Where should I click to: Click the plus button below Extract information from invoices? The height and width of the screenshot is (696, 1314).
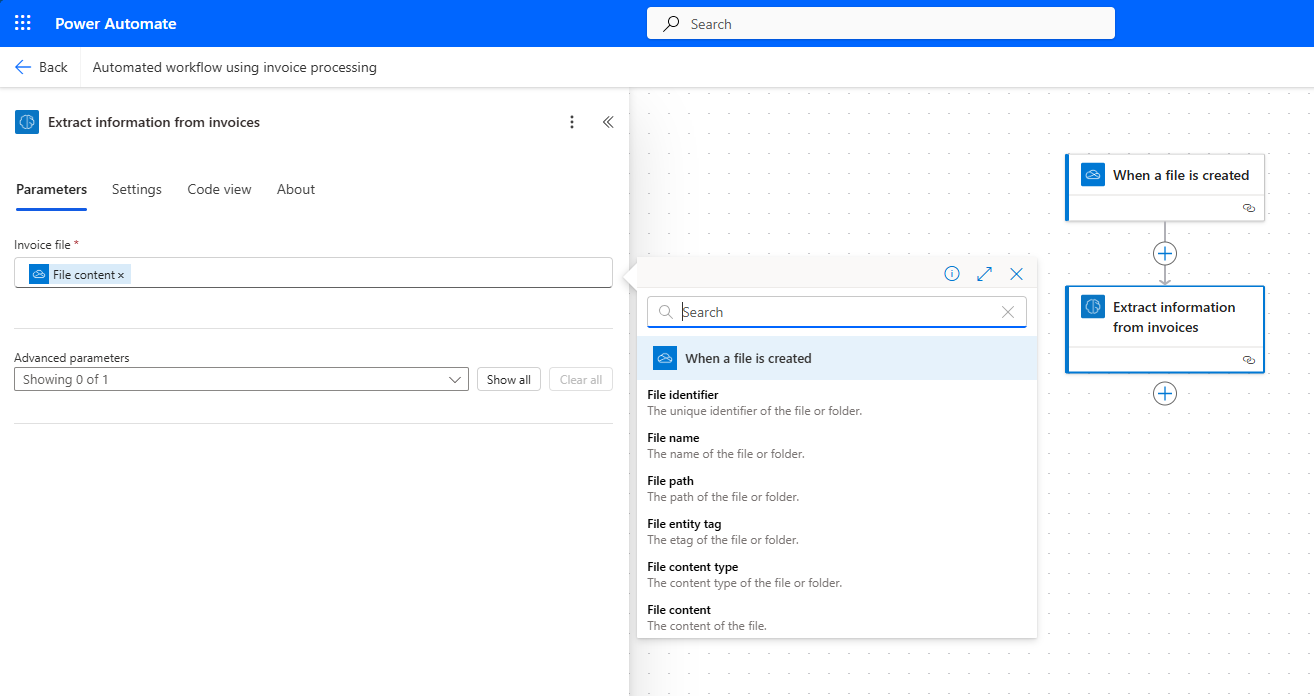pos(1164,393)
